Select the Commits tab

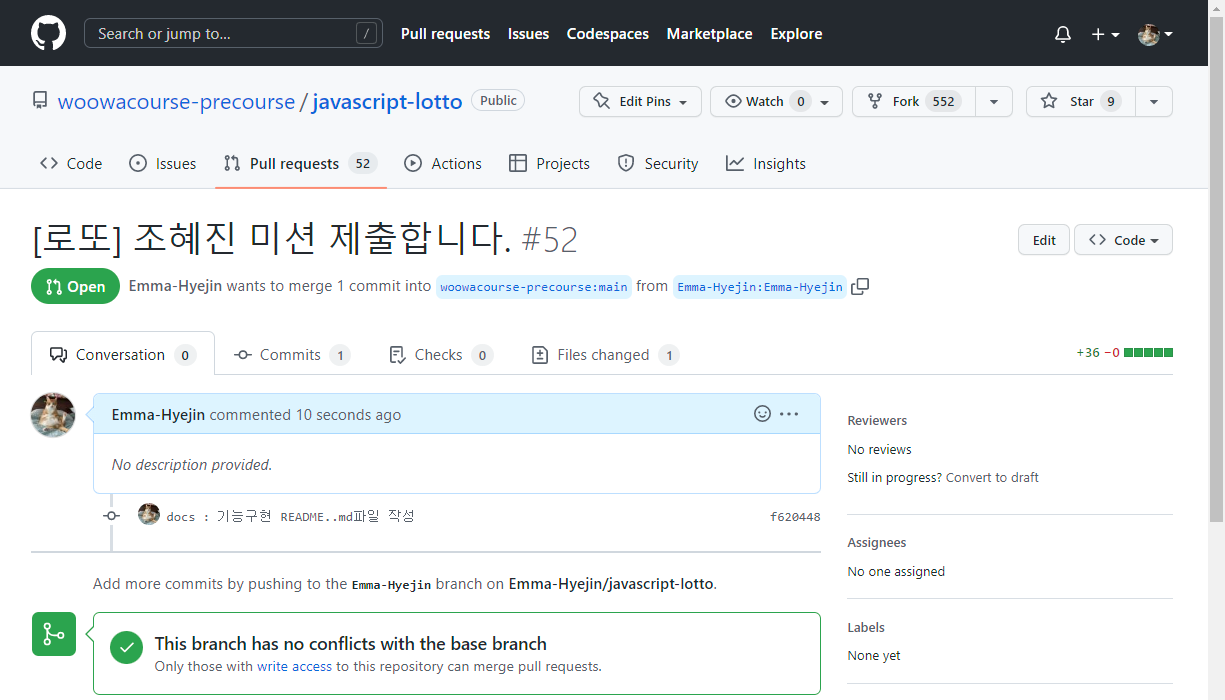292,354
